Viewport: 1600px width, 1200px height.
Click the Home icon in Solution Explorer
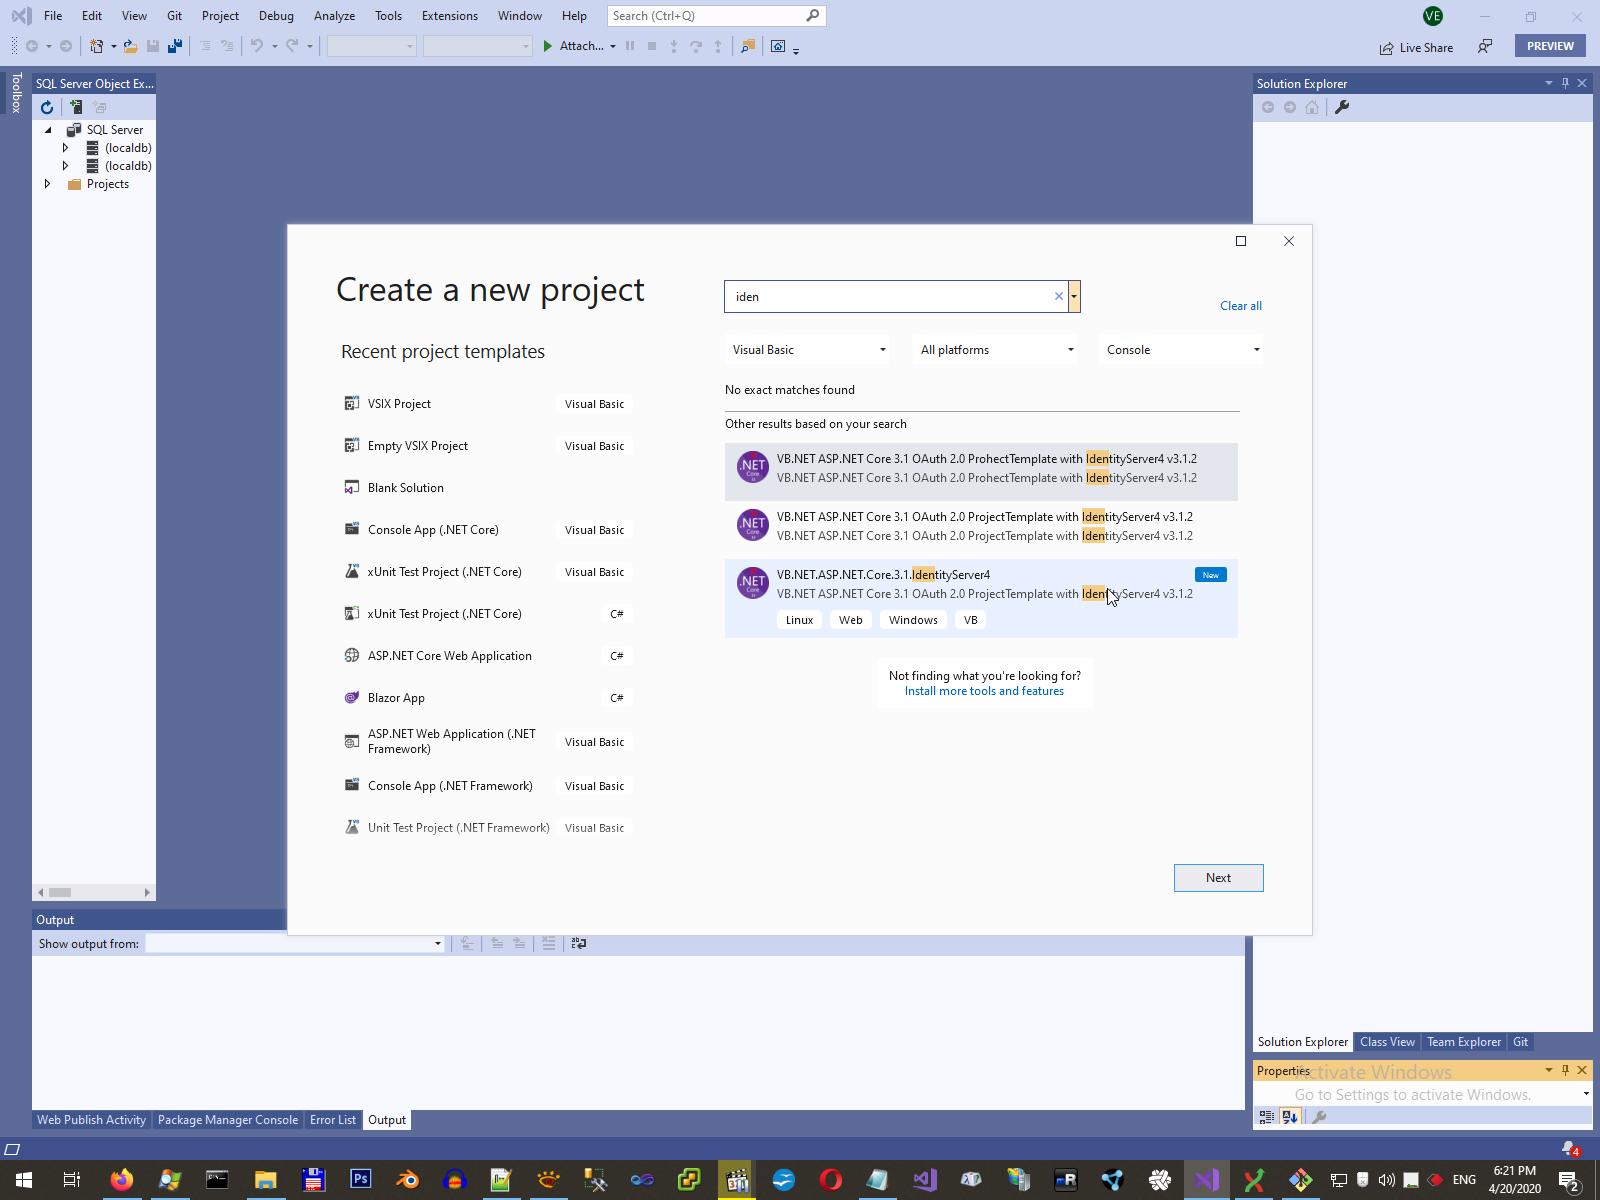(1312, 107)
